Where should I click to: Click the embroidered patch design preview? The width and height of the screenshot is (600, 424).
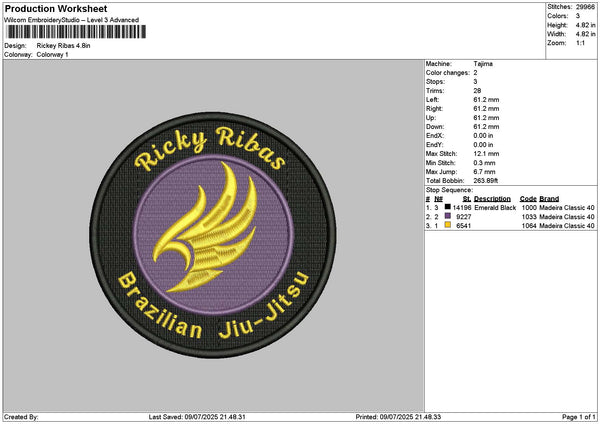pos(213,235)
